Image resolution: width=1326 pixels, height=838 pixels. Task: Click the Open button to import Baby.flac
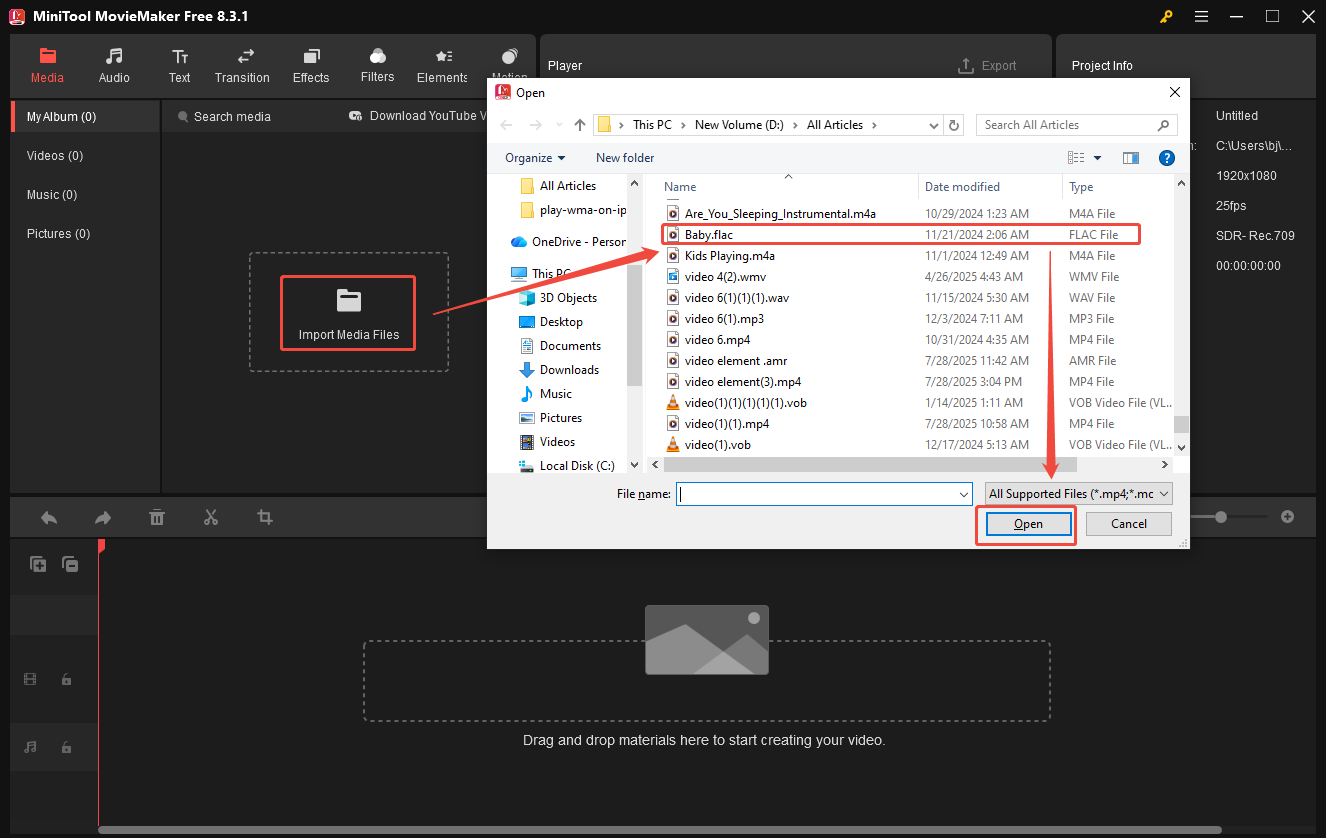[x=1026, y=523]
